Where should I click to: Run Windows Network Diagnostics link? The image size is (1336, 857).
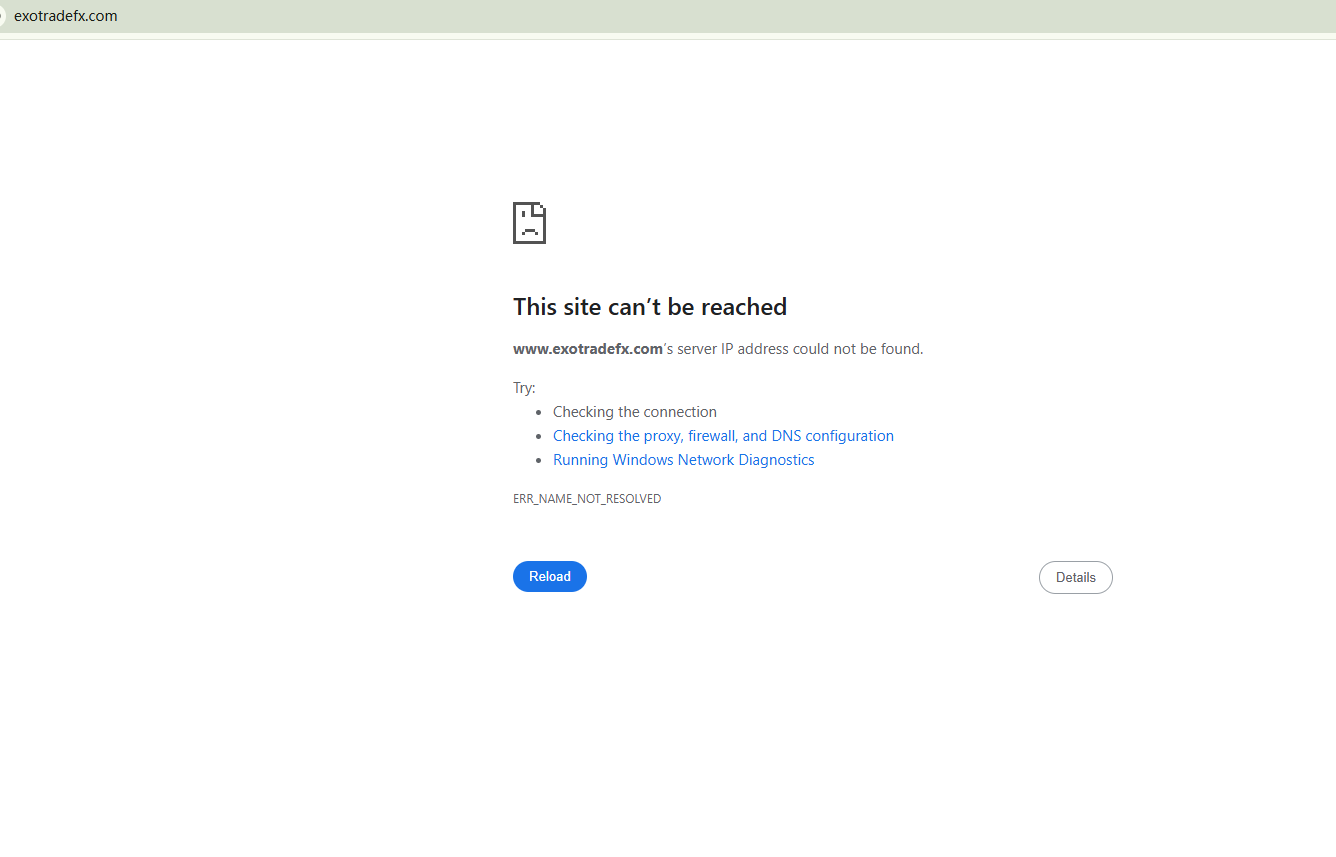click(x=683, y=460)
